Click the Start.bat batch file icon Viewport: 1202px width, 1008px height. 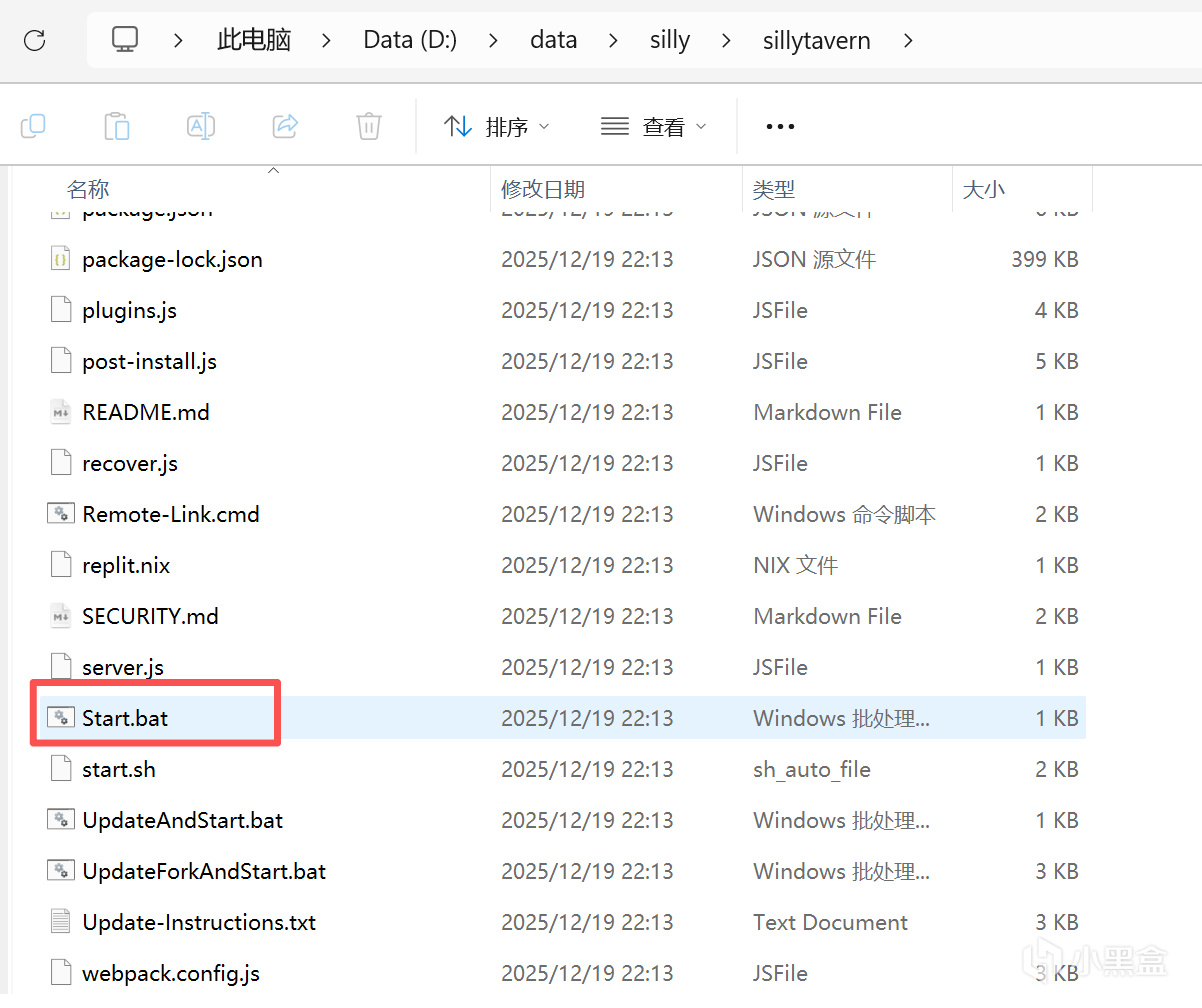pos(61,718)
